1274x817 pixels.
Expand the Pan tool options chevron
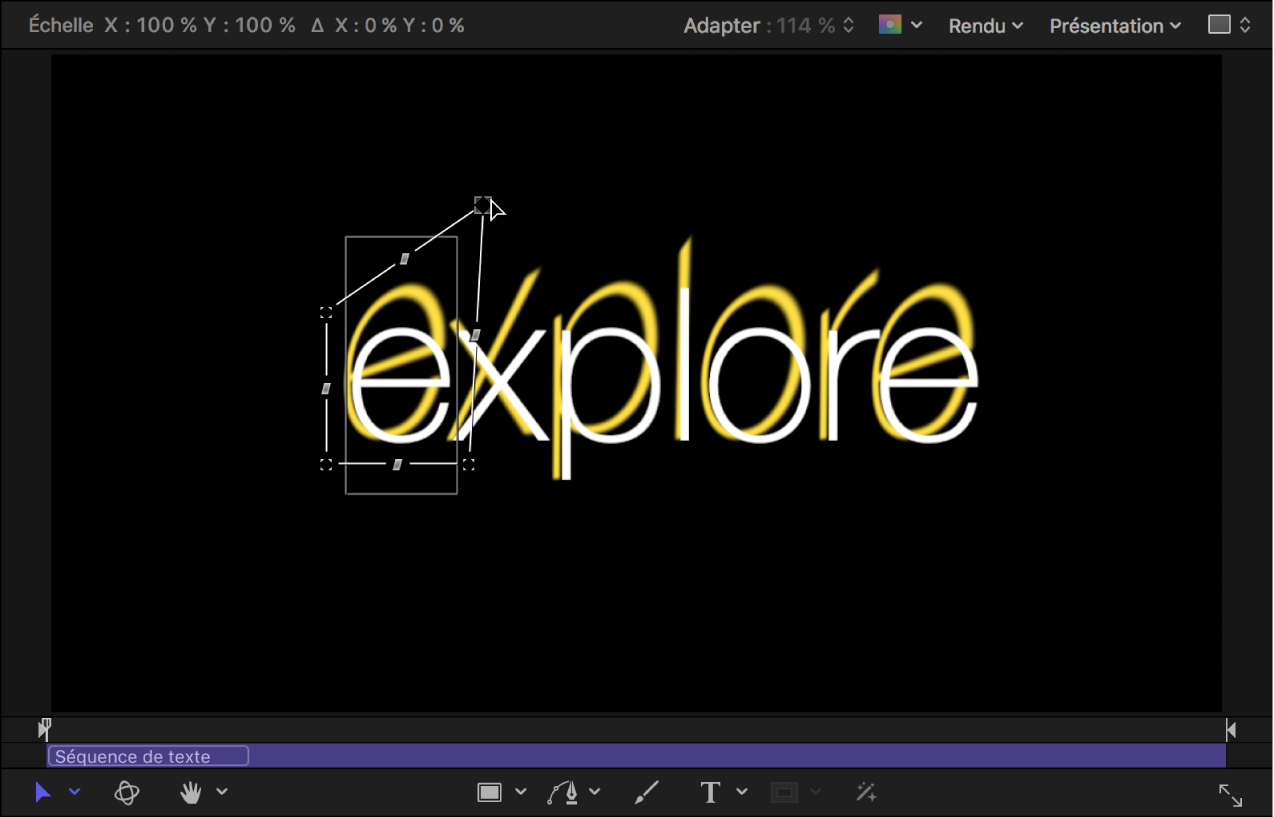(x=222, y=792)
